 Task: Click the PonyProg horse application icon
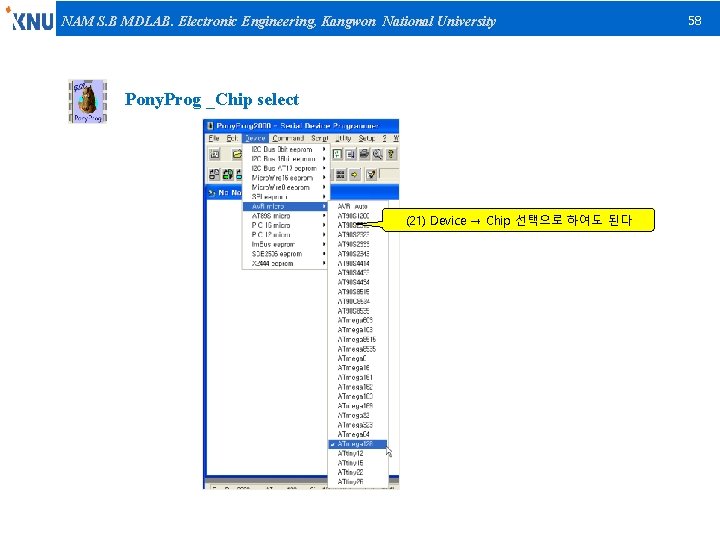click(87, 101)
